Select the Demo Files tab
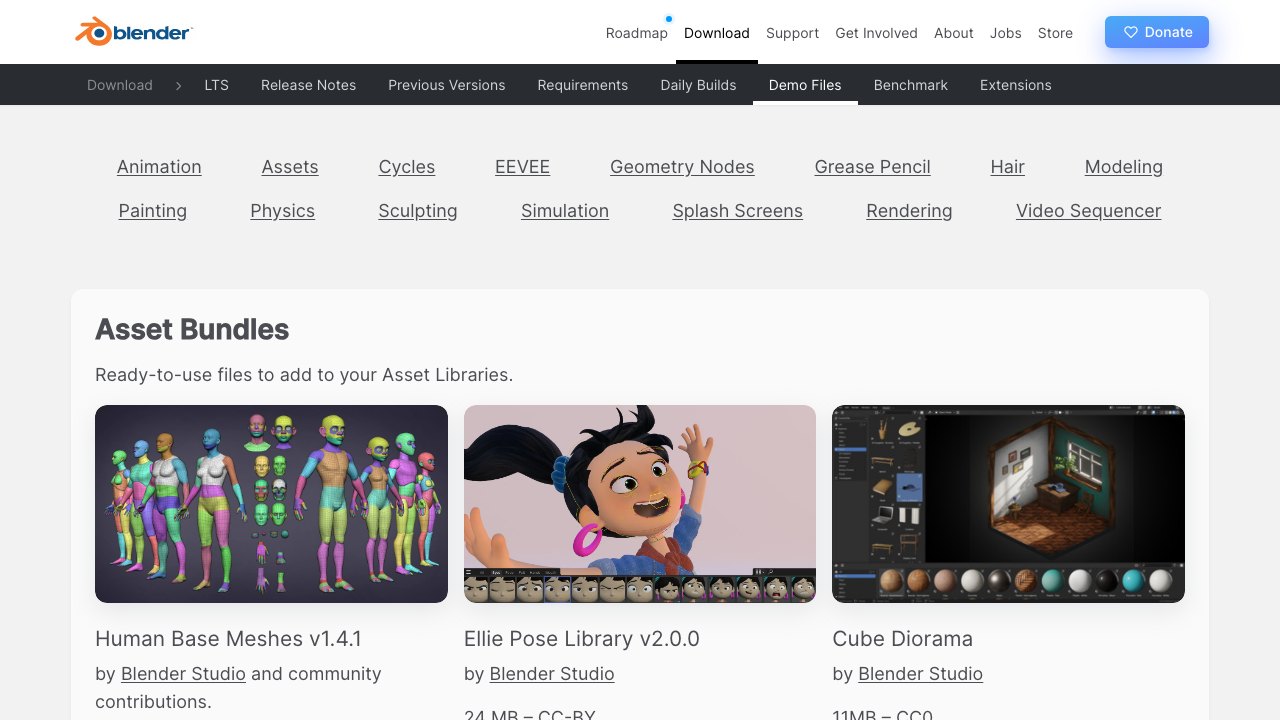The height and width of the screenshot is (720, 1280). point(805,85)
